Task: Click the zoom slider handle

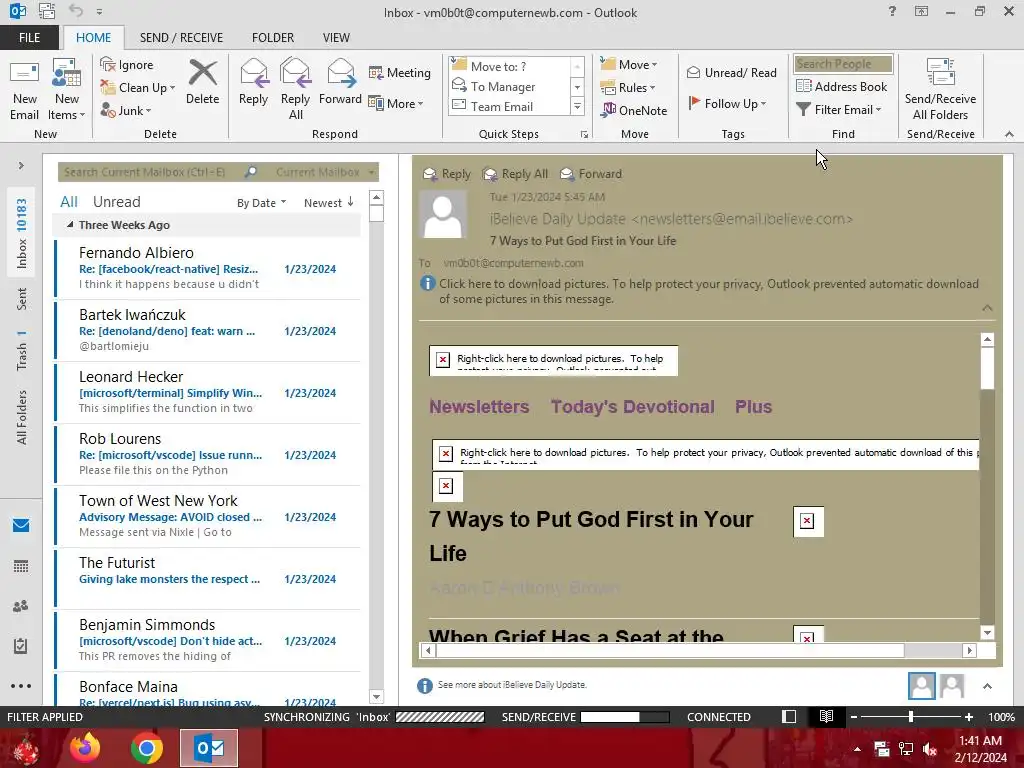Action: 911,716
